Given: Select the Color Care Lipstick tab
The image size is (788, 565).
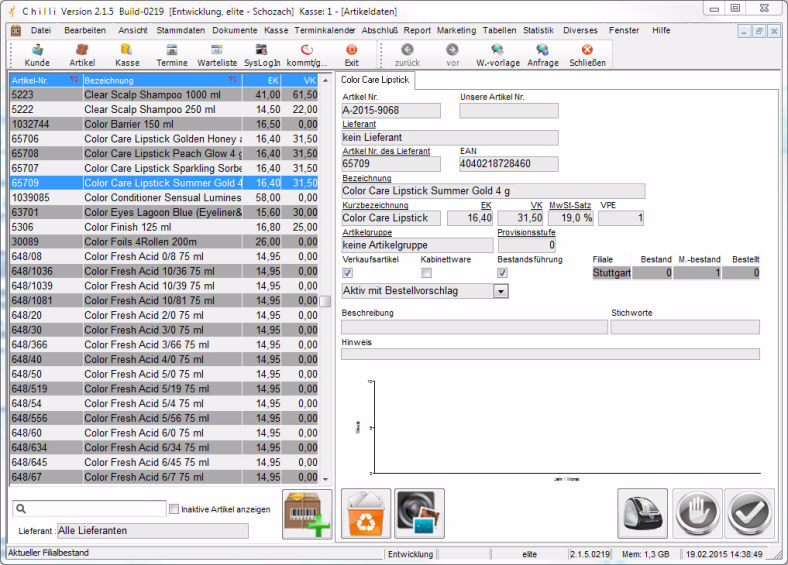Looking at the screenshot, I should click(375, 80).
